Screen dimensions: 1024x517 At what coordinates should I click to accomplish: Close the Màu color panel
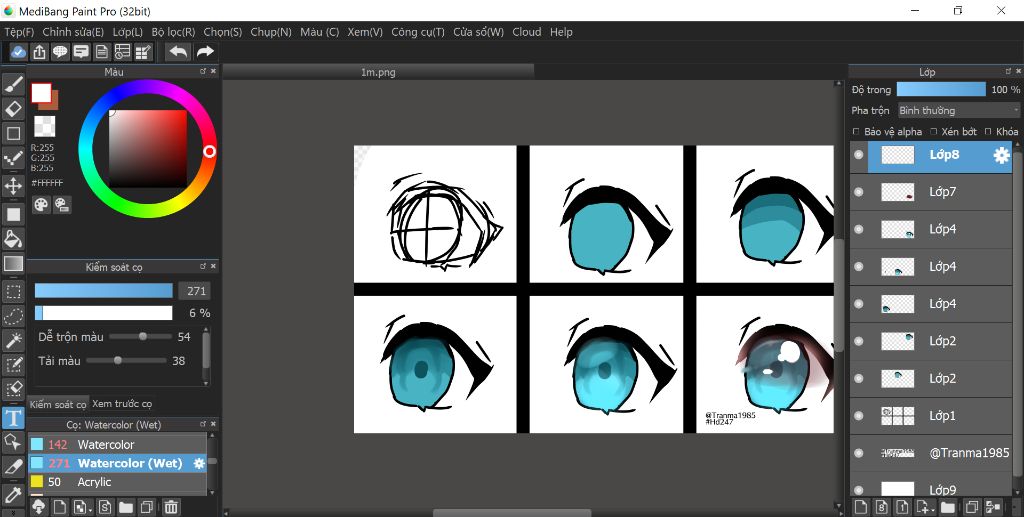pos(214,71)
